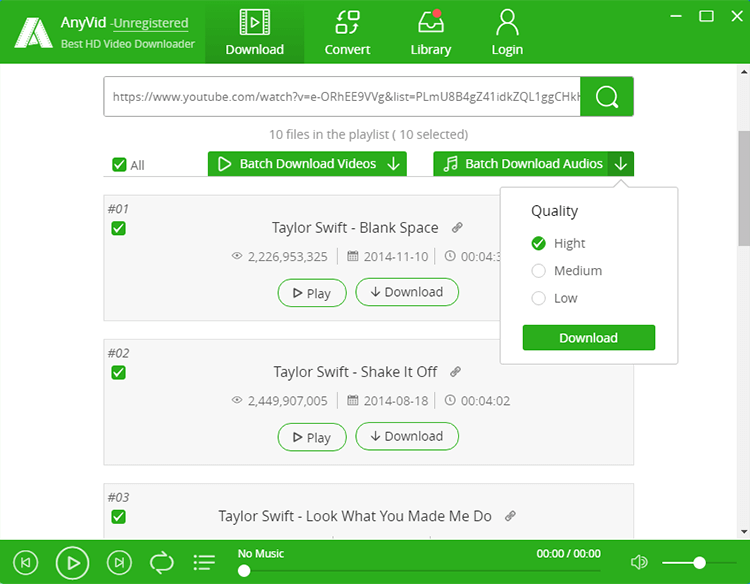Copy link icon next to Shake It Off
Screen dimensions: 750x584
(455, 372)
